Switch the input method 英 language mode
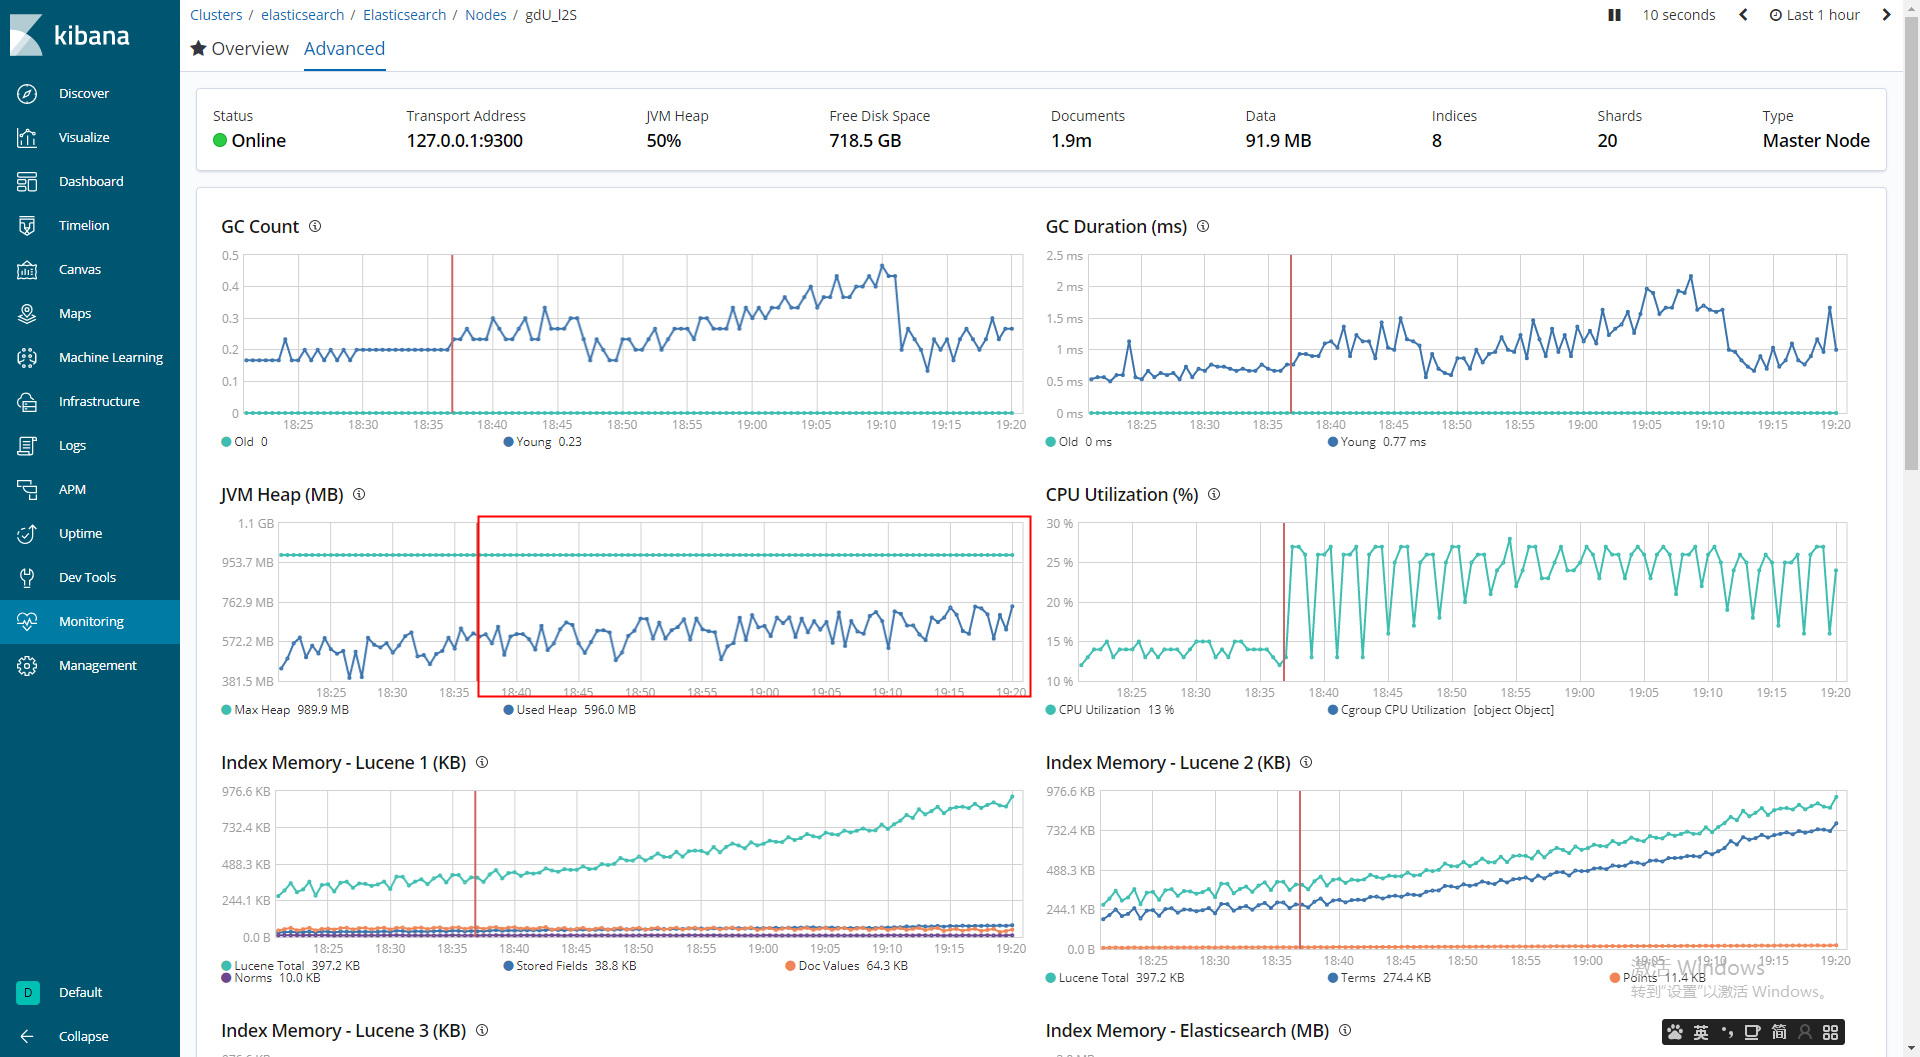This screenshot has width=1920, height=1057. [1701, 1032]
